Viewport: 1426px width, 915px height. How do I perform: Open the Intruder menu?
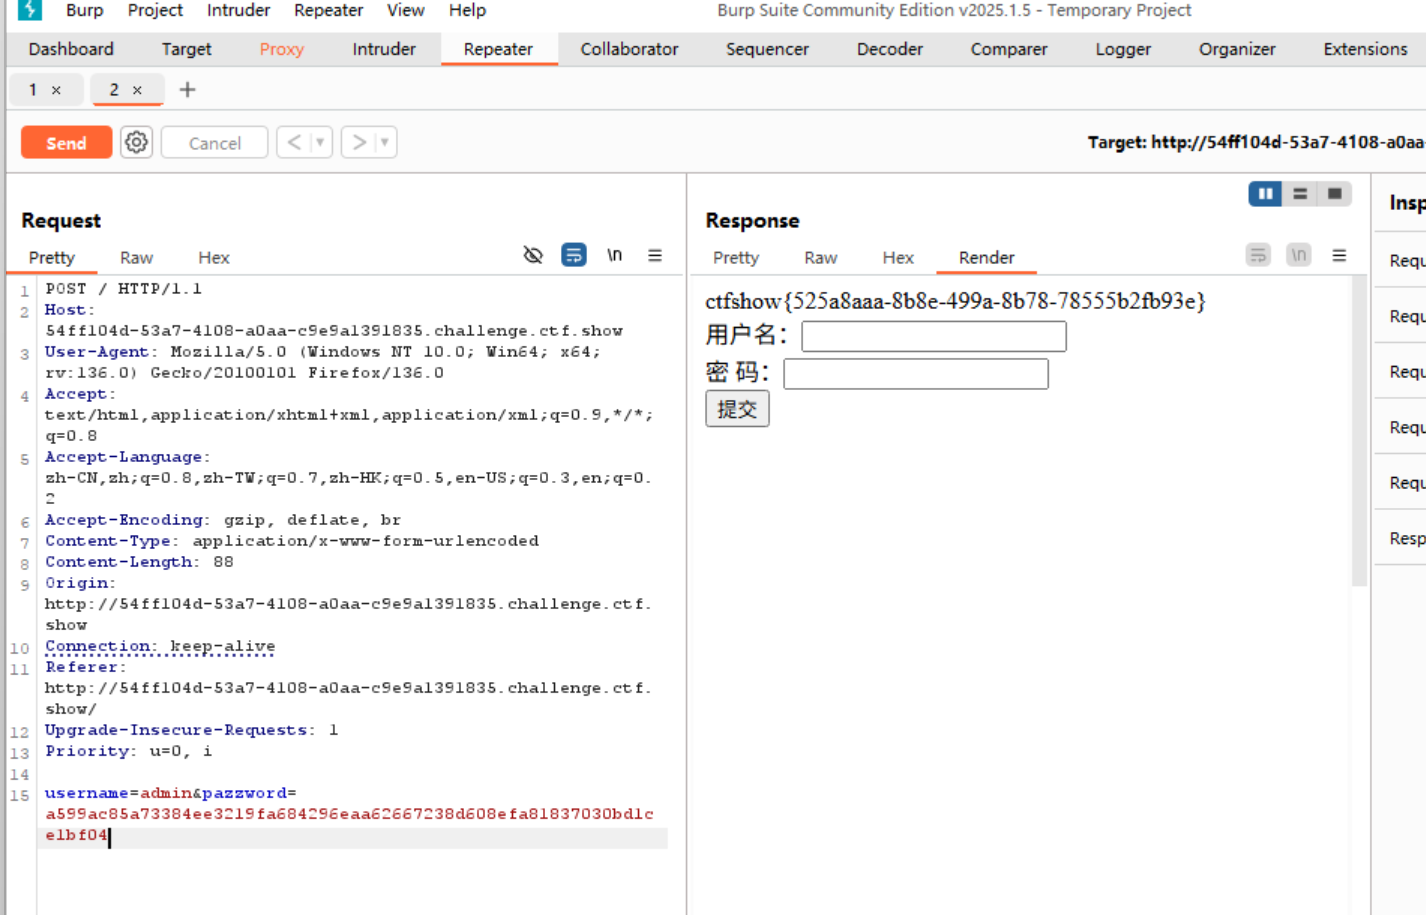pos(238,10)
